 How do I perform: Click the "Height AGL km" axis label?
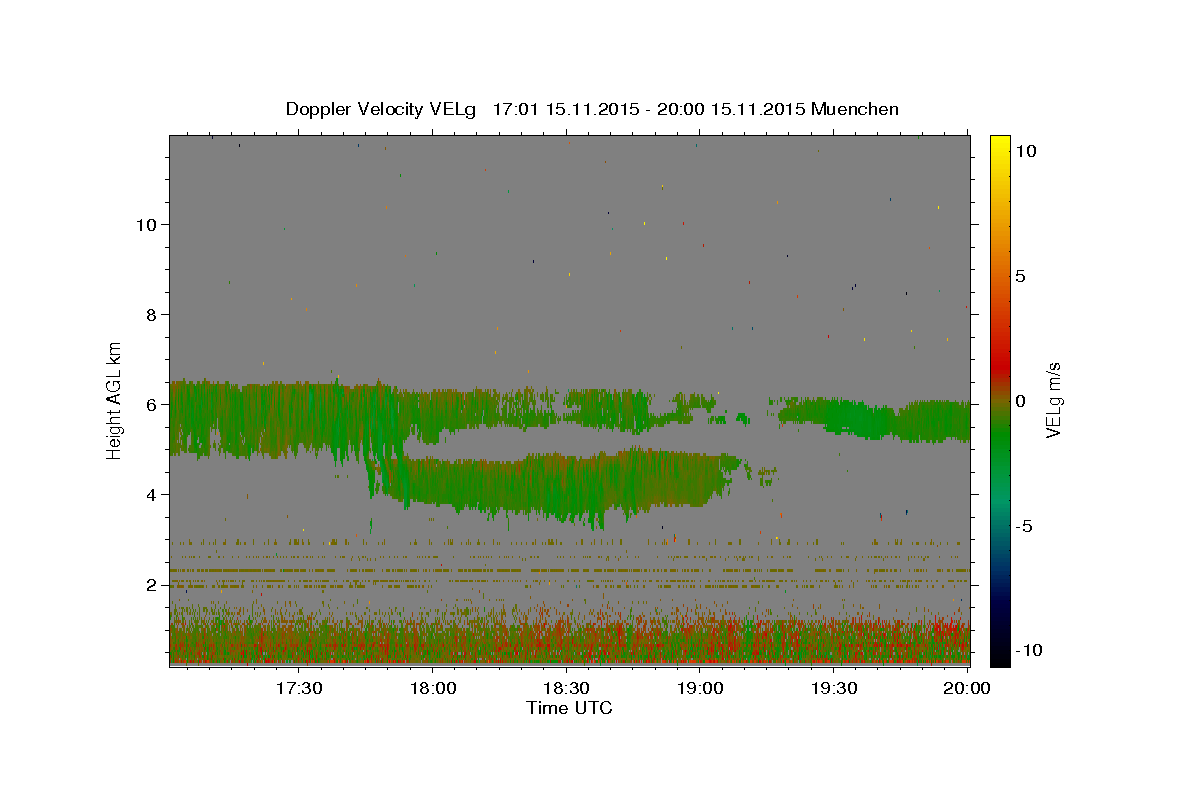click(x=115, y=400)
